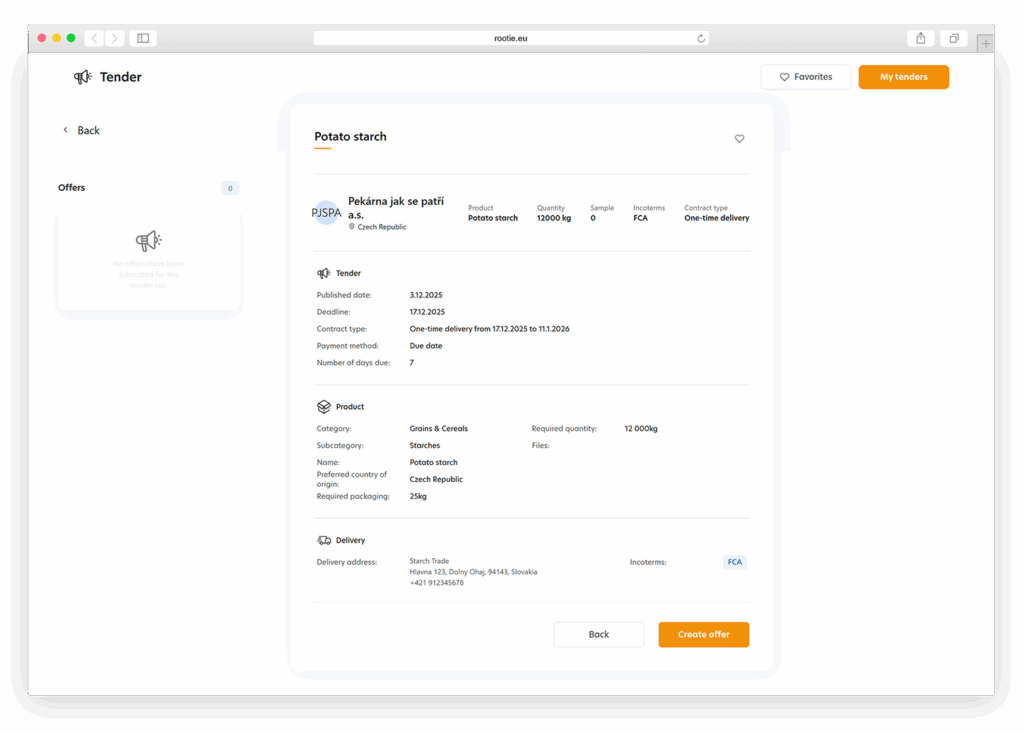Image resolution: width=1024 pixels, height=734 pixels.
Task: Show all tabs overview
Action: [x=954, y=38]
